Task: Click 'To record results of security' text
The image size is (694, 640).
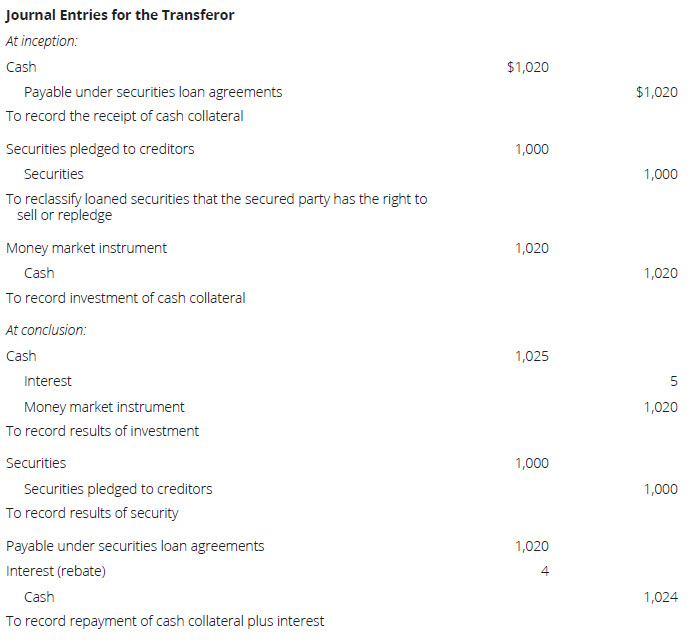Action: [x=92, y=513]
